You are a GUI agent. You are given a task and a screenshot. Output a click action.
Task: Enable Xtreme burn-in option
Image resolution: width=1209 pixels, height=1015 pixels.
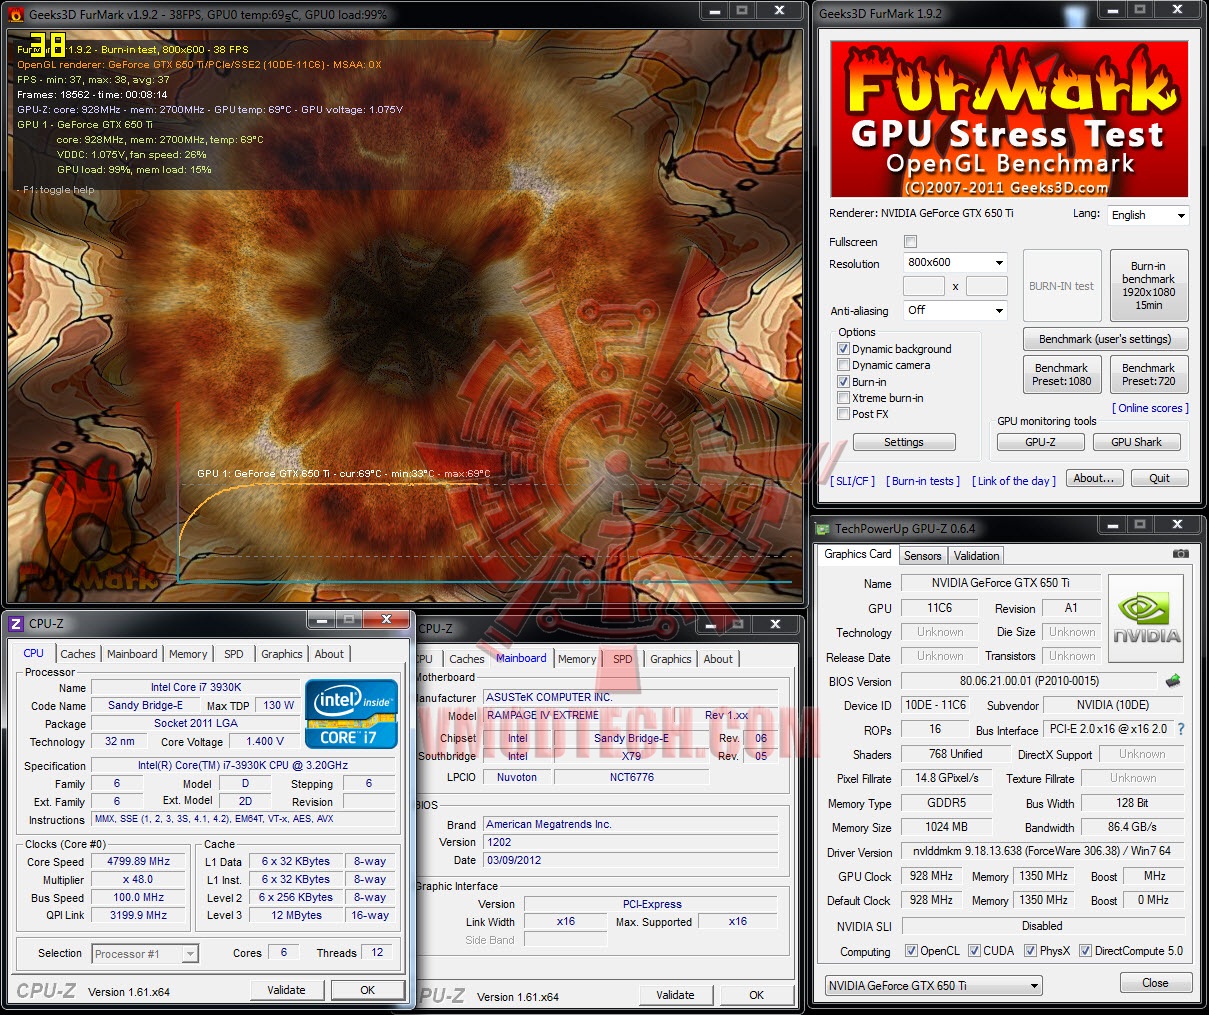point(843,398)
